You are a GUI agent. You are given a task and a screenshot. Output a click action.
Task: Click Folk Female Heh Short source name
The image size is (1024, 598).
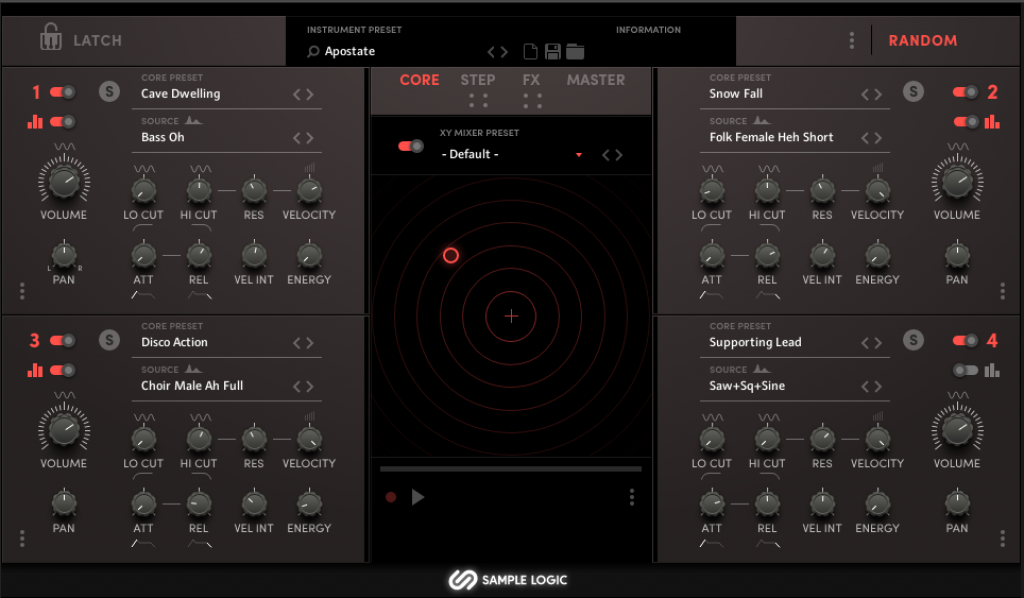(x=771, y=137)
